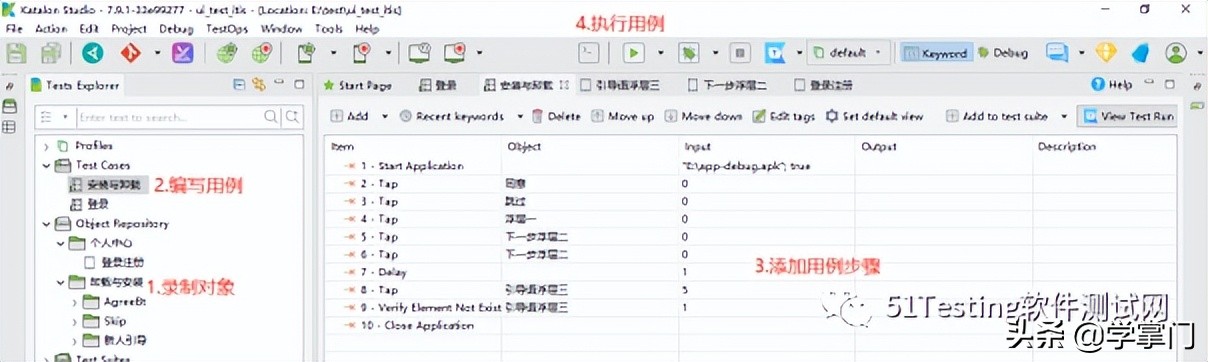Collapse the Object Repository node
The image size is (1208, 362).
pyautogui.click(x=45, y=224)
